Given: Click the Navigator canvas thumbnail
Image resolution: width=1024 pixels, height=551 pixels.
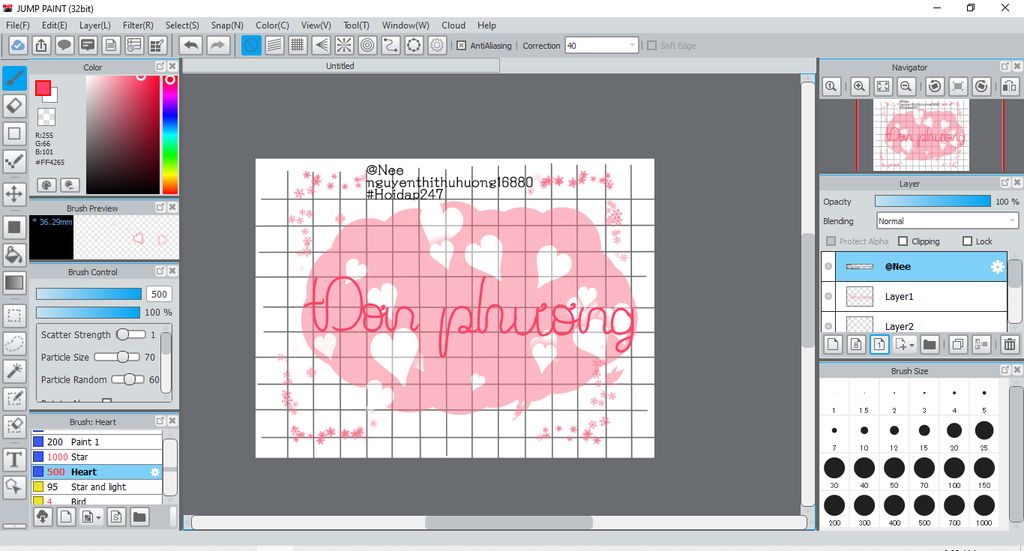Looking at the screenshot, I should click(x=921, y=136).
